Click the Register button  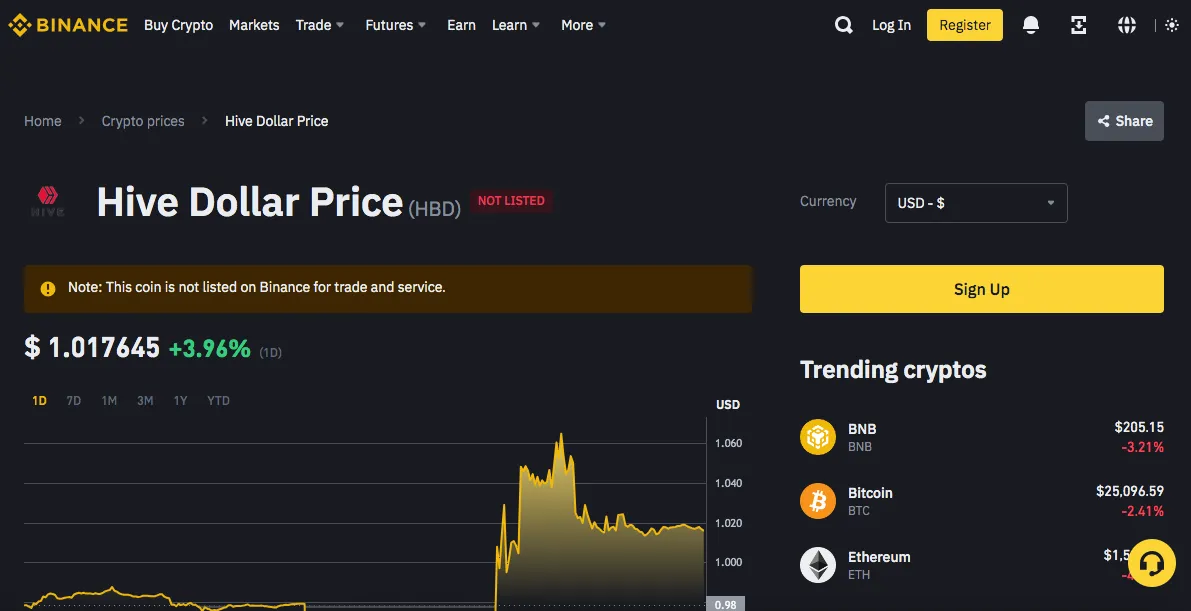(965, 25)
